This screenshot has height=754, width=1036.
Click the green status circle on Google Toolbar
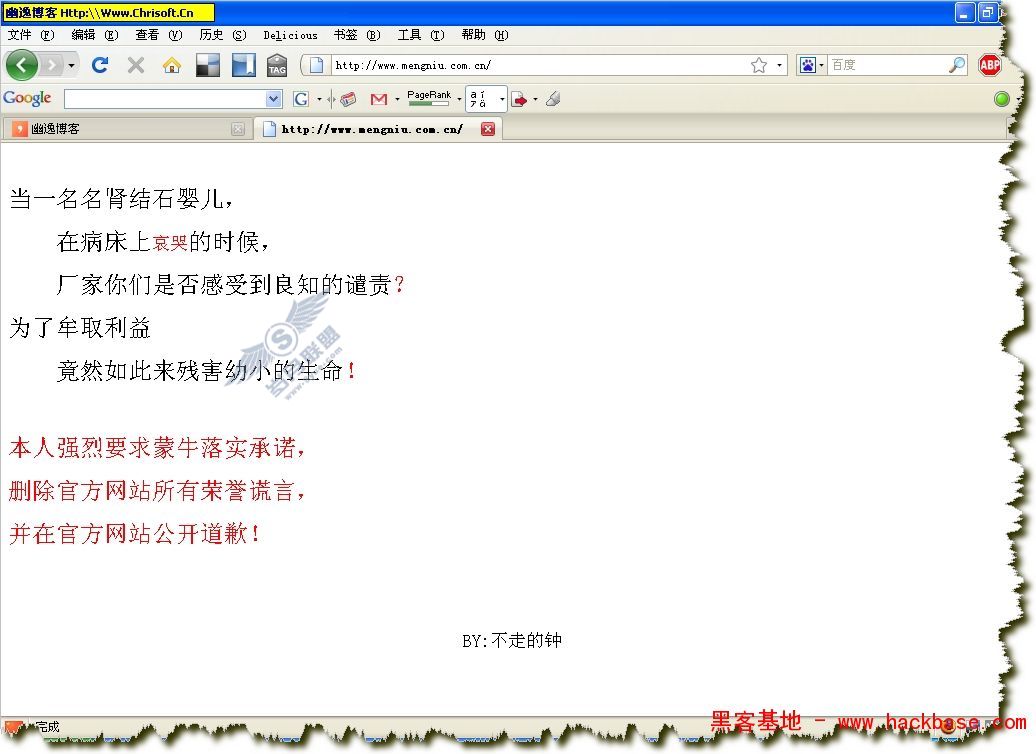[x=1002, y=99]
